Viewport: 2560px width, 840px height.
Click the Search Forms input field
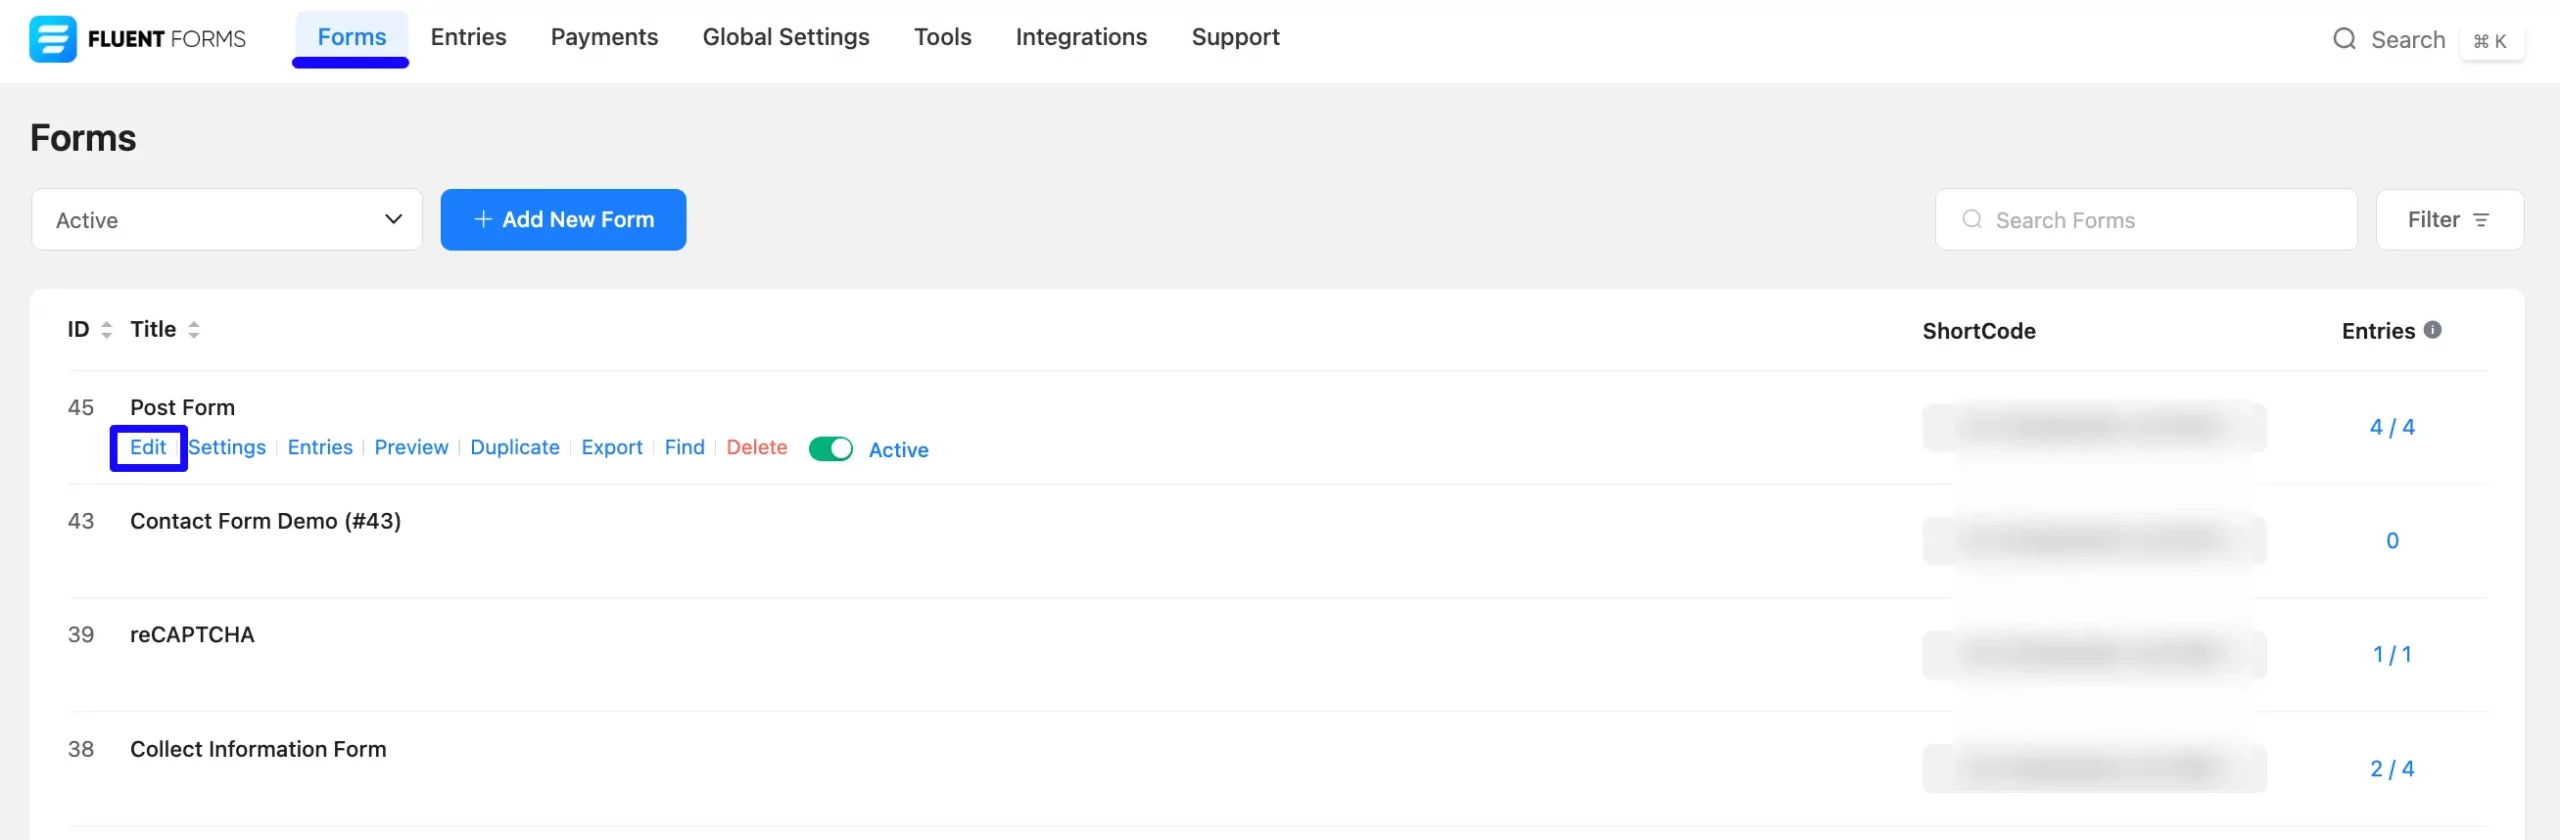click(2146, 220)
